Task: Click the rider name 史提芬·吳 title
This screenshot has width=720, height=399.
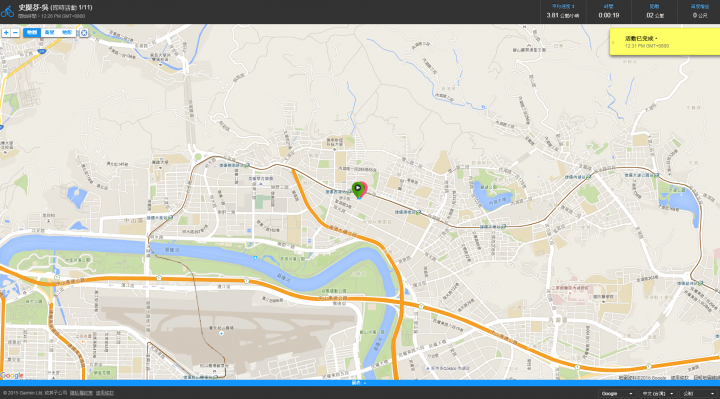Action: point(33,7)
